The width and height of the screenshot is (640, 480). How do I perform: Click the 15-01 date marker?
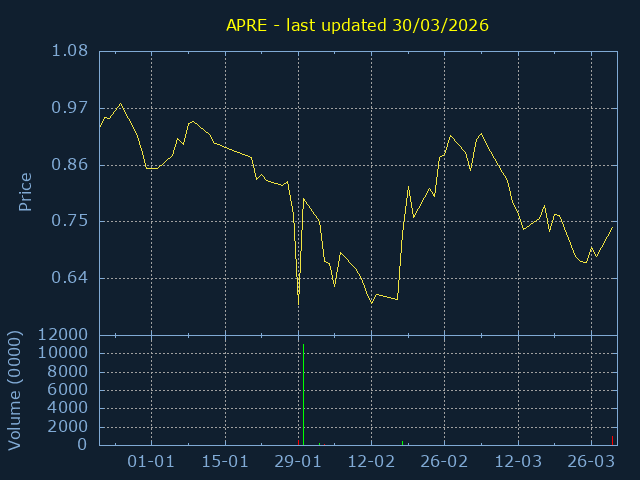click(x=225, y=462)
